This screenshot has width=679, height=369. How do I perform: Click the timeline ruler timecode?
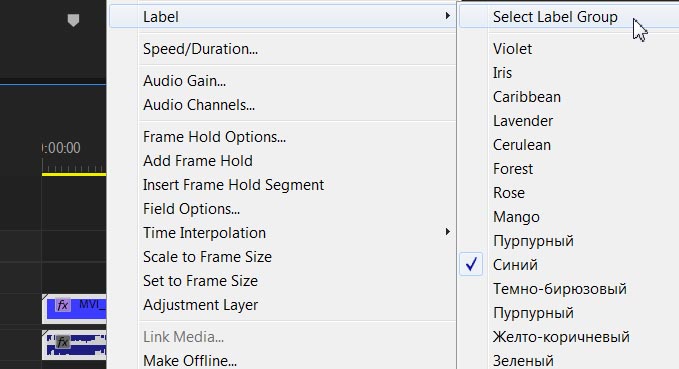coord(61,148)
